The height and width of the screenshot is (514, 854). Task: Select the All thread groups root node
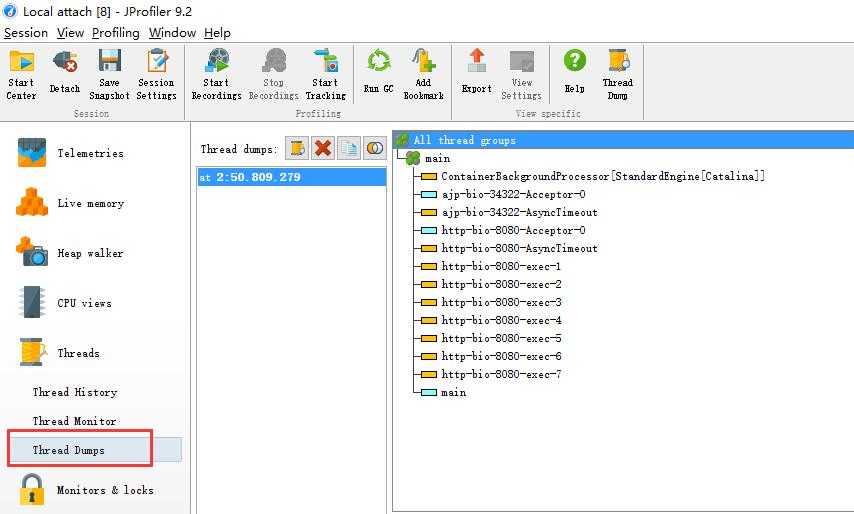[x=623, y=140]
